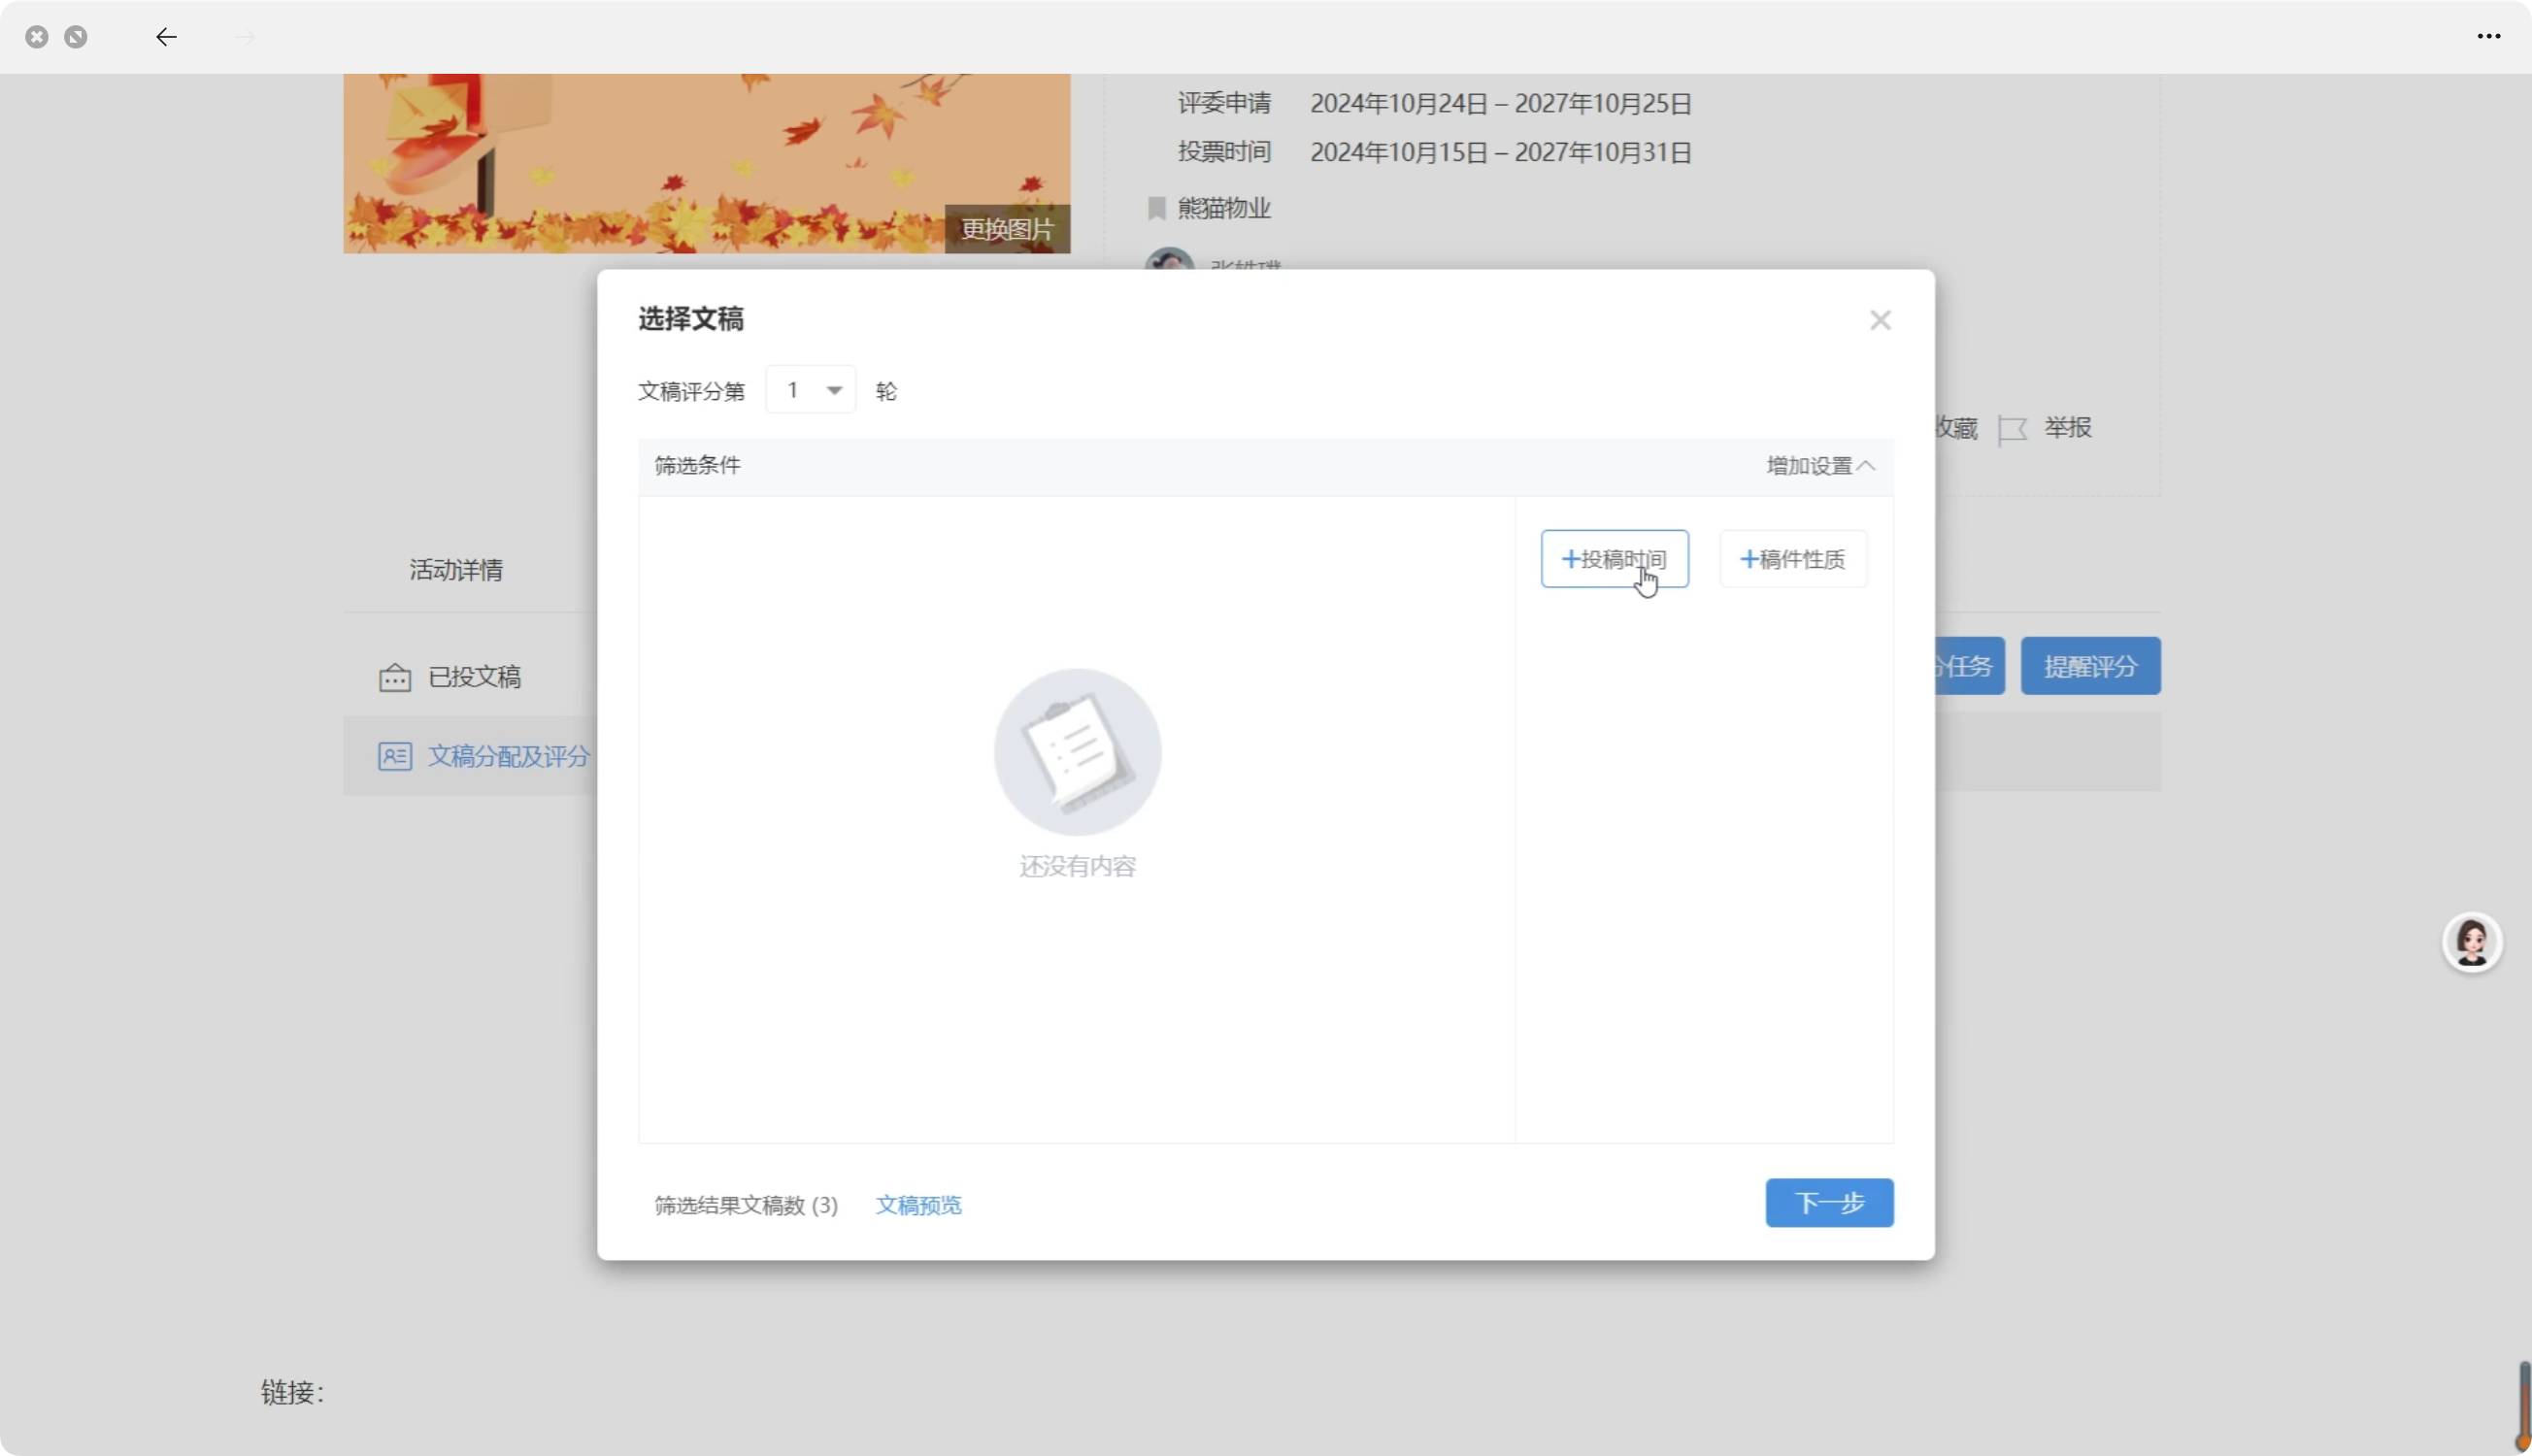Click the assistant avatar floating icon
The height and width of the screenshot is (1456, 2532).
point(2472,942)
